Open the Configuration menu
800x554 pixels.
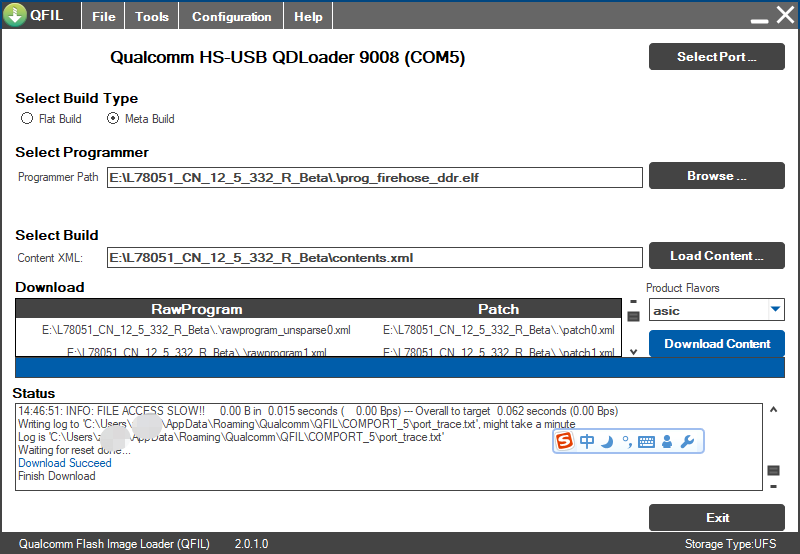tap(231, 16)
